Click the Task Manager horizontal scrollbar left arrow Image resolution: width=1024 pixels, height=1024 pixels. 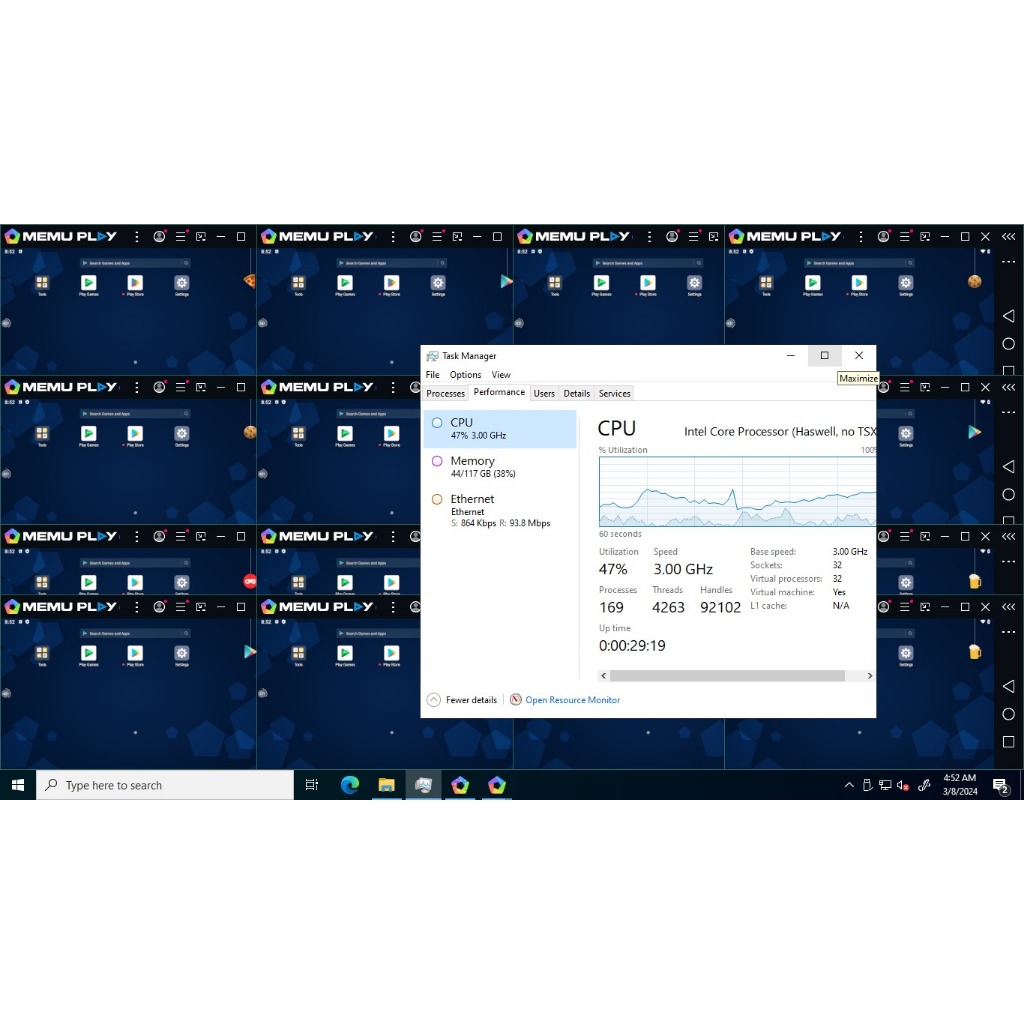click(x=603, y=676)
